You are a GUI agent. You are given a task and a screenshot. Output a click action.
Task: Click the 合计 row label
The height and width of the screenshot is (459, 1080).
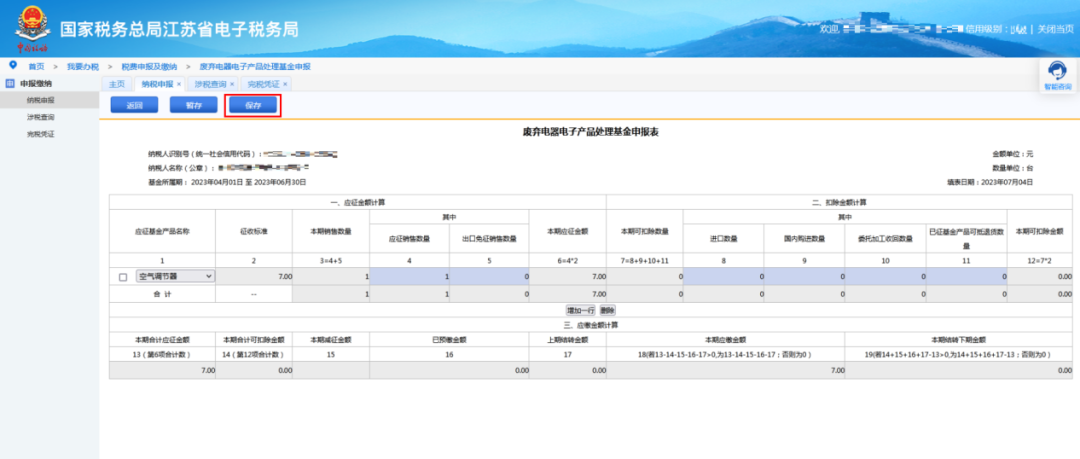162,294
